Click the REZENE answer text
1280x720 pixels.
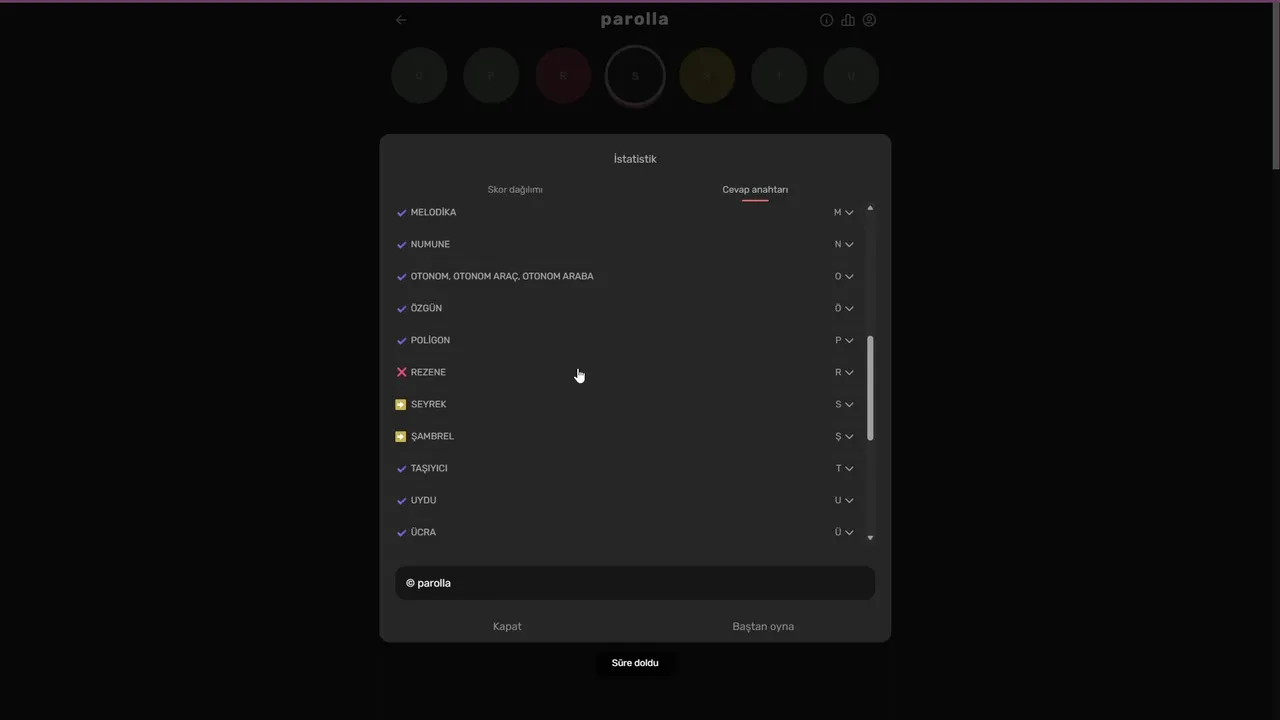(428, 373)
